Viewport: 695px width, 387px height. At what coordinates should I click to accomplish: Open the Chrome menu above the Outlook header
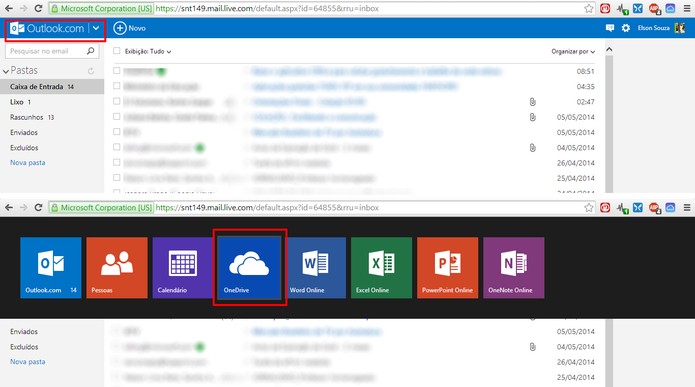[x=687, y=8]
